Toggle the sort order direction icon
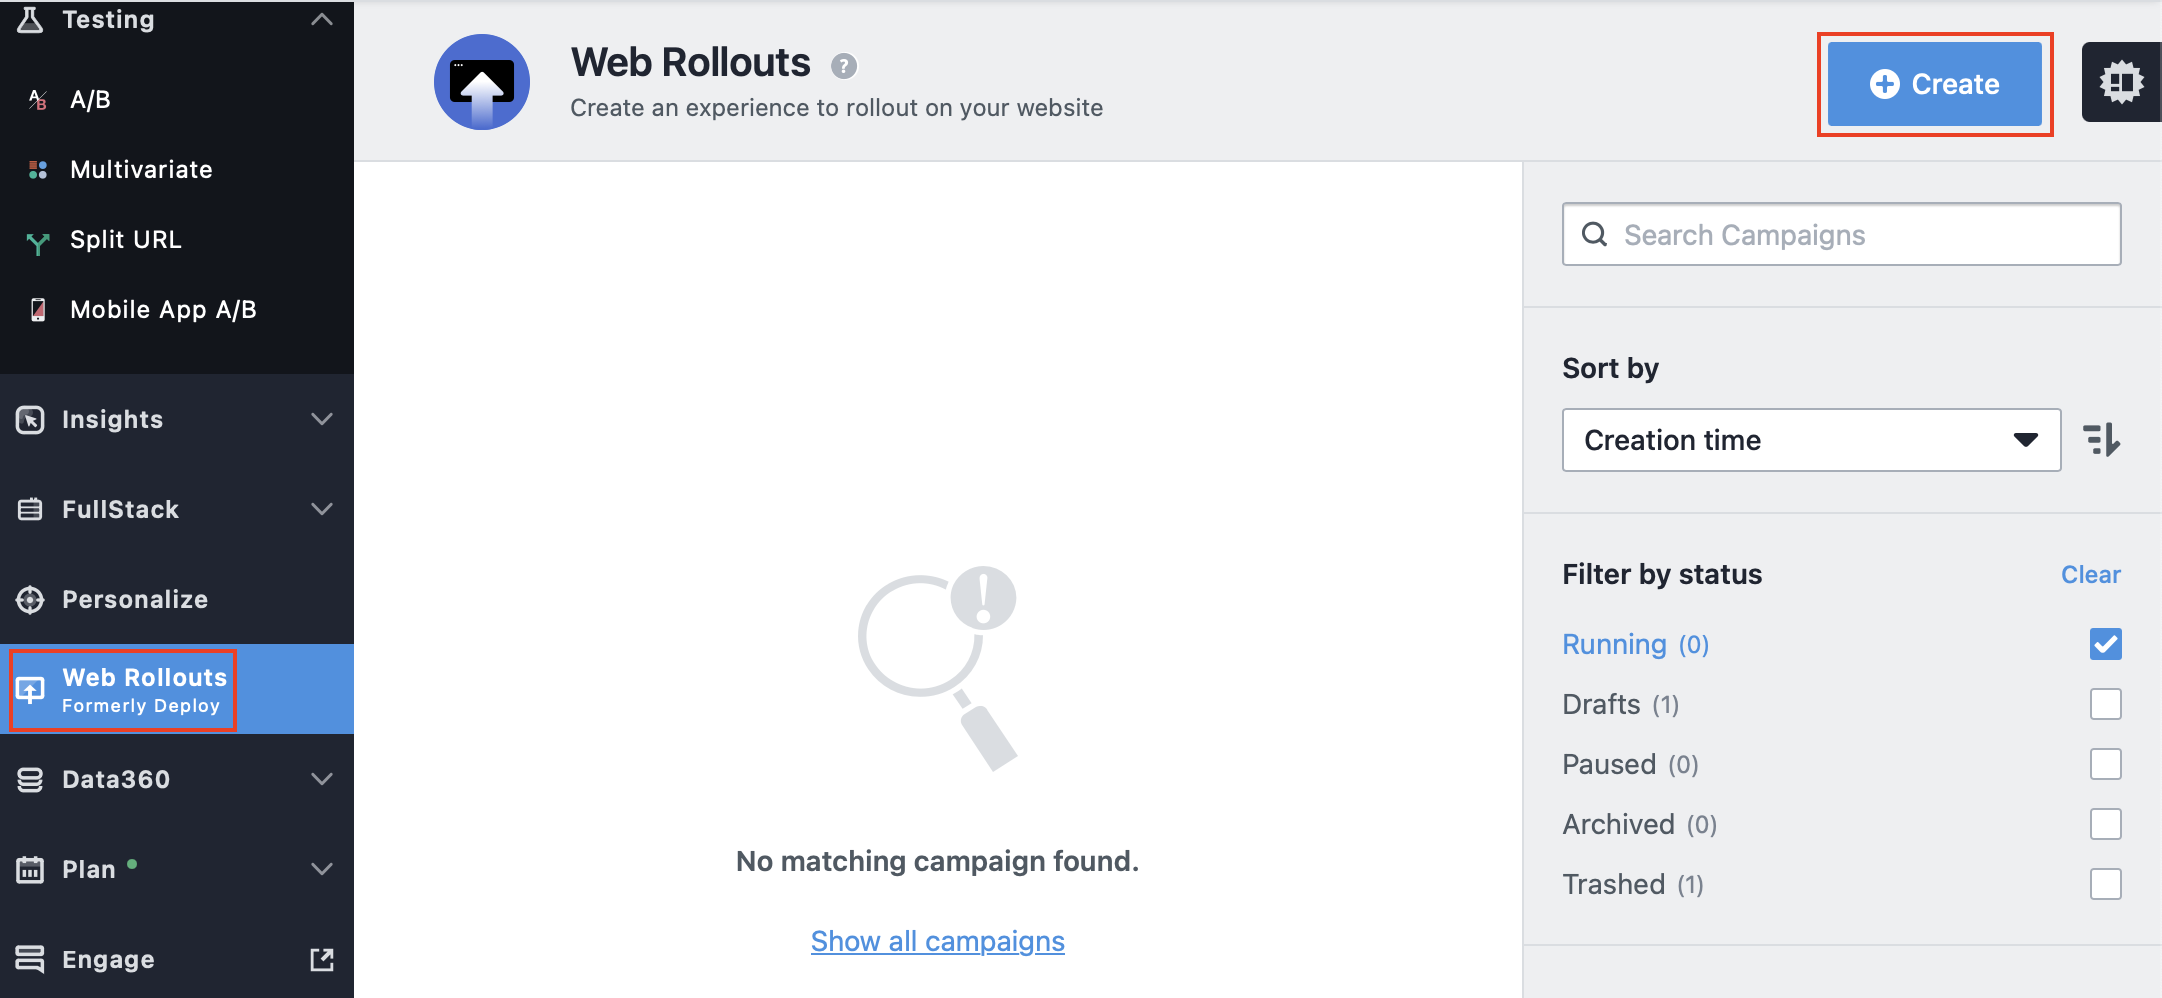This screenshot has width=2162, height=998. click(x=2101, y=440)
